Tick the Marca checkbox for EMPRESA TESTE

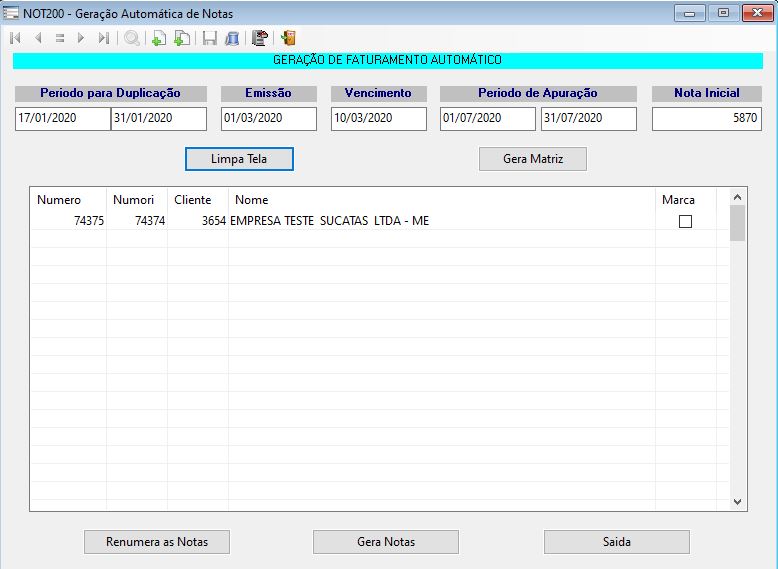pyautogui.click(x=685, y=221)
